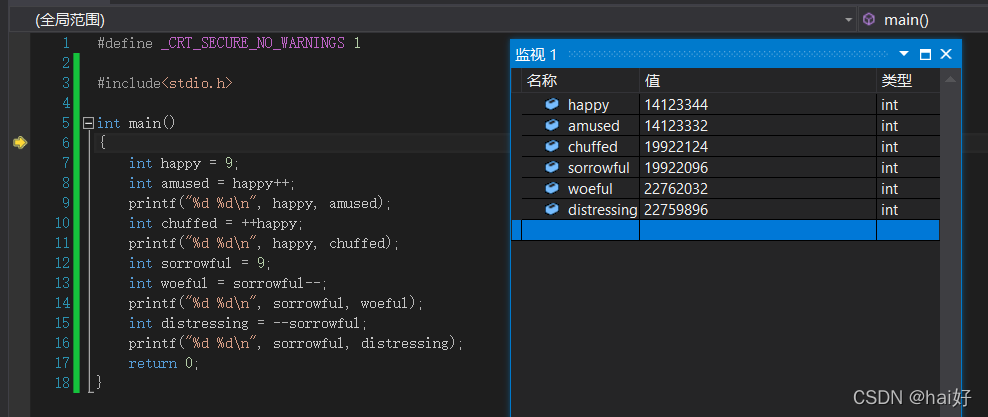The height and width of the screenshot is (417, 988).
Task: Click the variable icon beside chuffed
Action: coord(551,146)
